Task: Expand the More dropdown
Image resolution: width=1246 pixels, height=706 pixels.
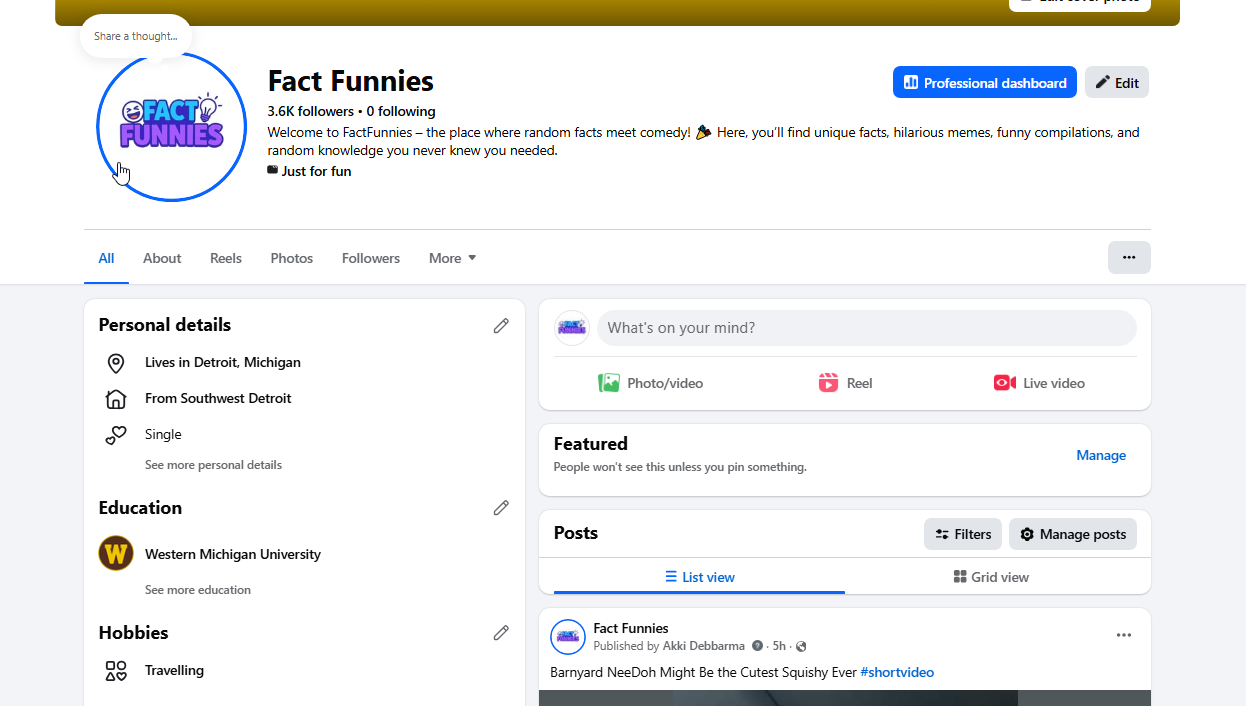Action: tap(453, 258)
